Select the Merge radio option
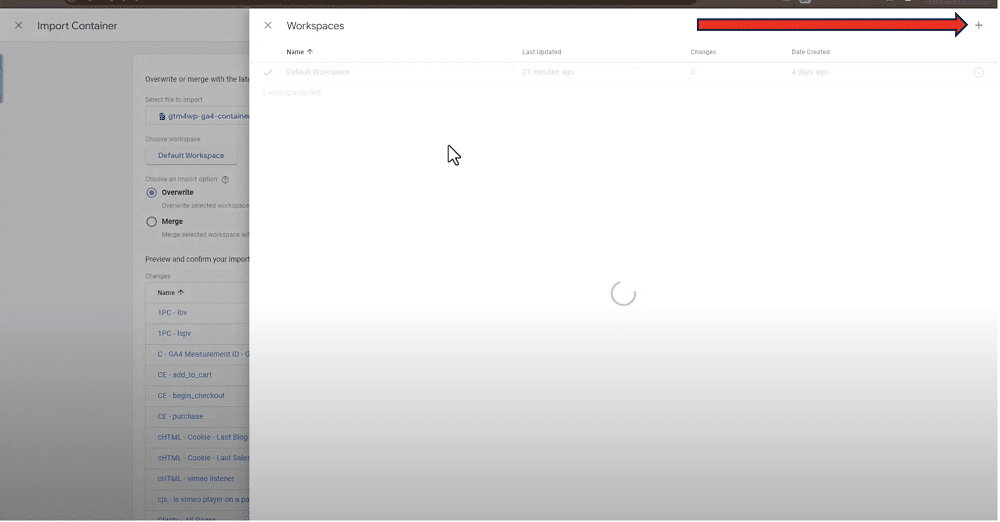Image resolution: width=1000 pixels, height=522 pixels. tap(151, 222)
